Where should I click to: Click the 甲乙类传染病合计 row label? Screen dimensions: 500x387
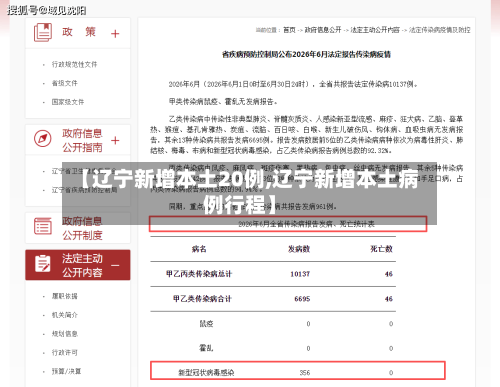(x=202, y=299)
